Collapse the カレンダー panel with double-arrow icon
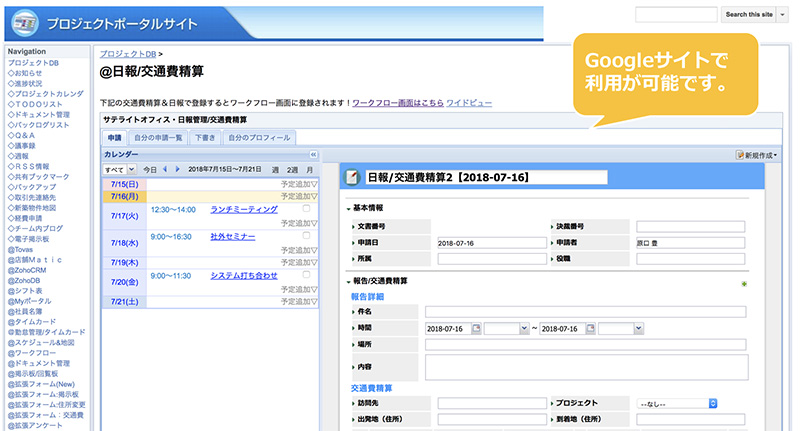Image resolution: width=800 pixels, height=431 pixels. click(x=313, y=154)
